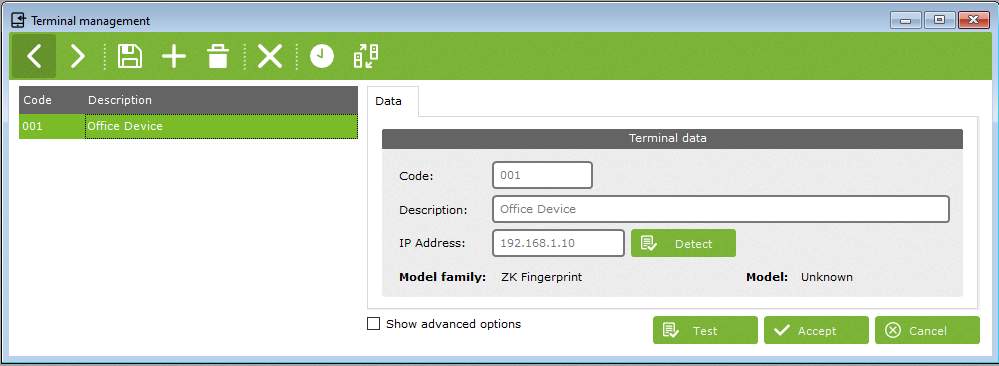Viewport: 999px width, 366px height.
Task: Save terminal with floppy disk icon
Action: (130, 56)
